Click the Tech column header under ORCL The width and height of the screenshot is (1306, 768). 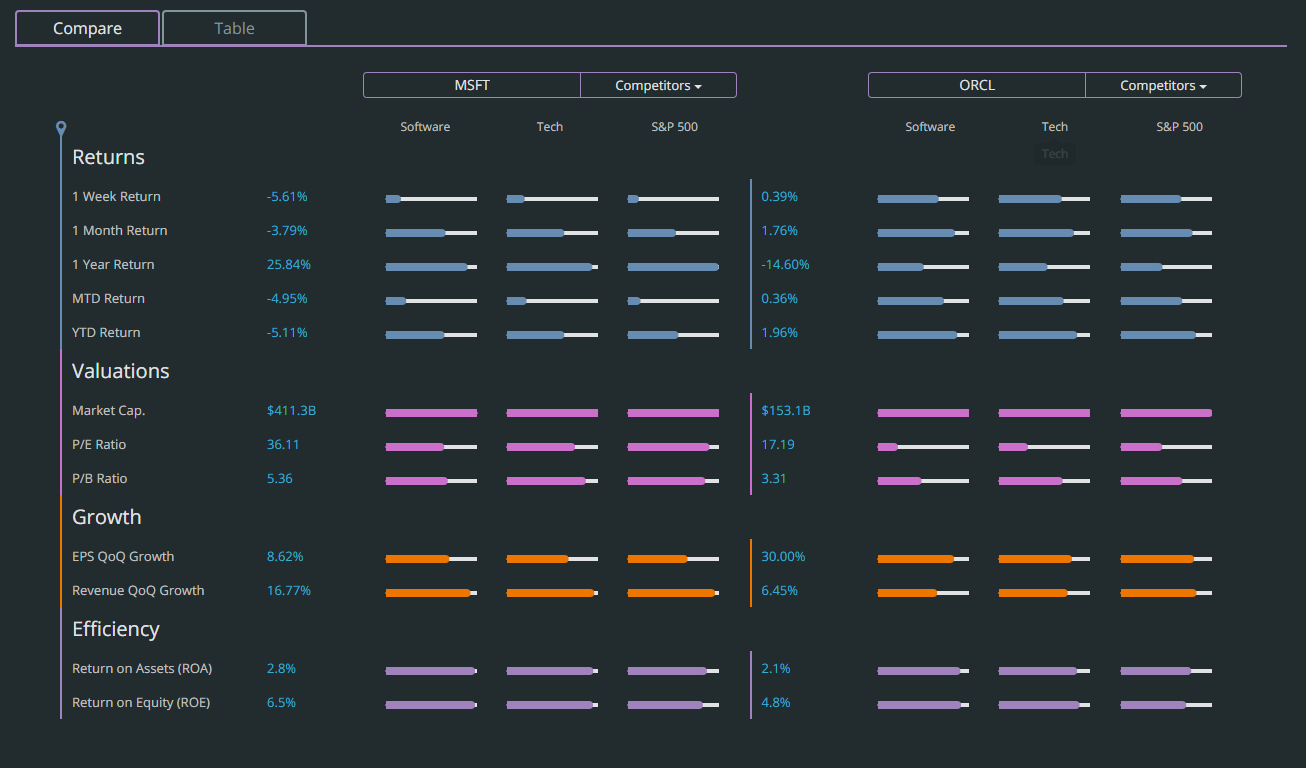point(1055,127)
